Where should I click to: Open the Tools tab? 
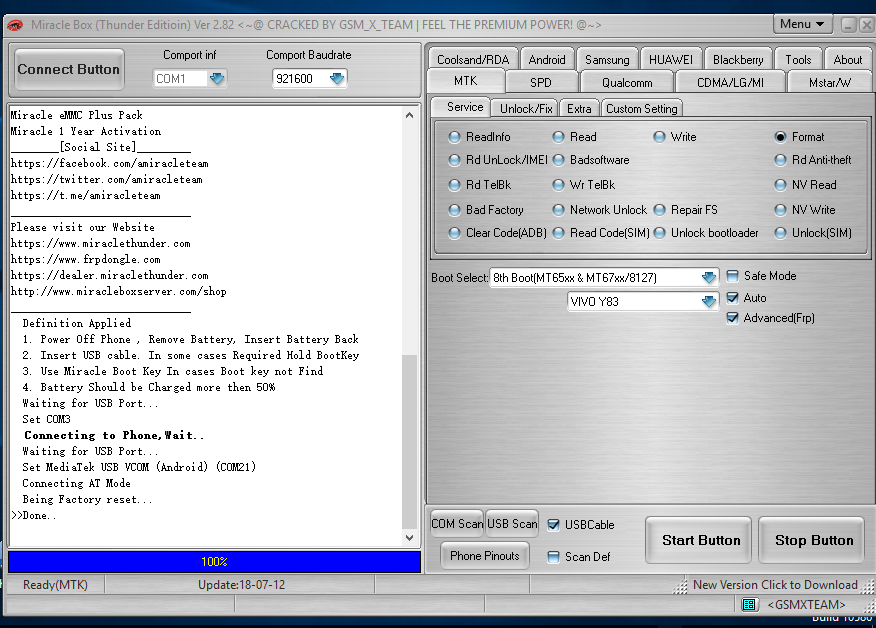pyautogui.click(x=798, y=59)
